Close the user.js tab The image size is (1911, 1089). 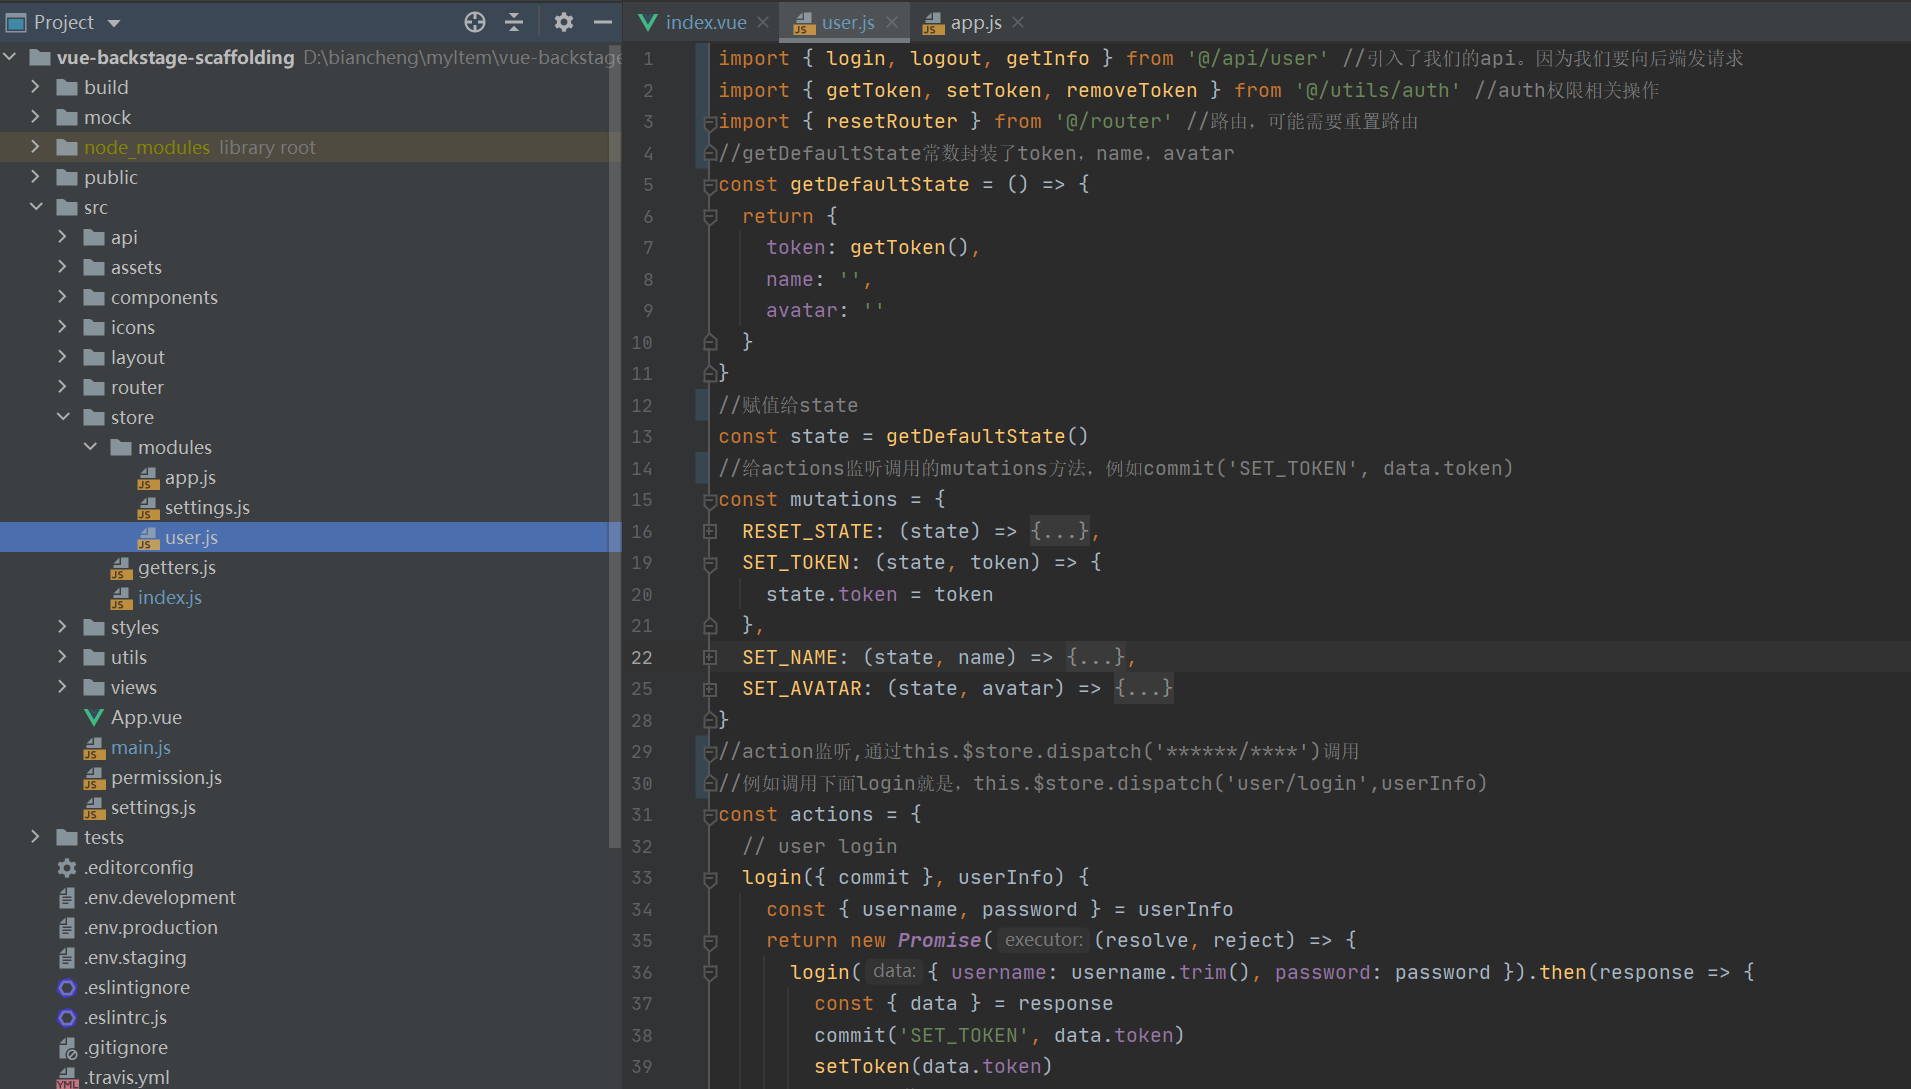[891, 22]
